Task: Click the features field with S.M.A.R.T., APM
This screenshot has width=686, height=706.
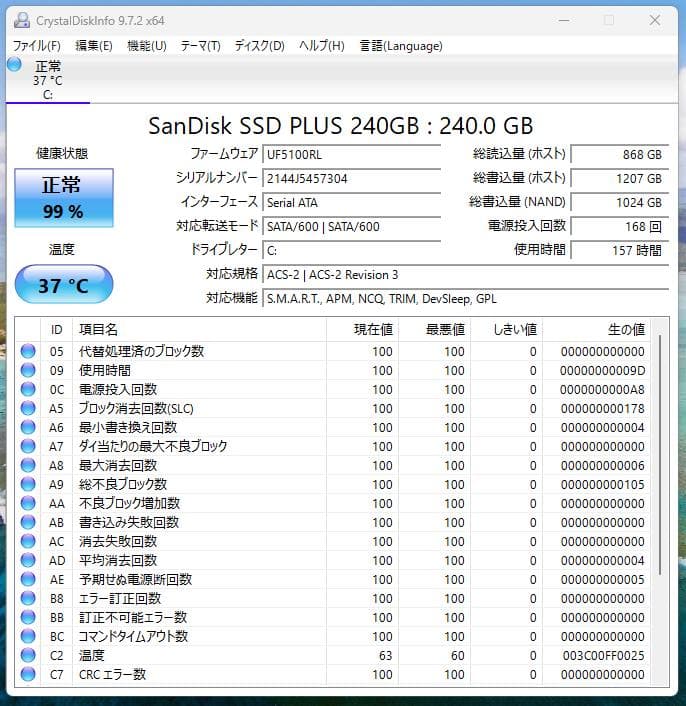Action: 466,298
